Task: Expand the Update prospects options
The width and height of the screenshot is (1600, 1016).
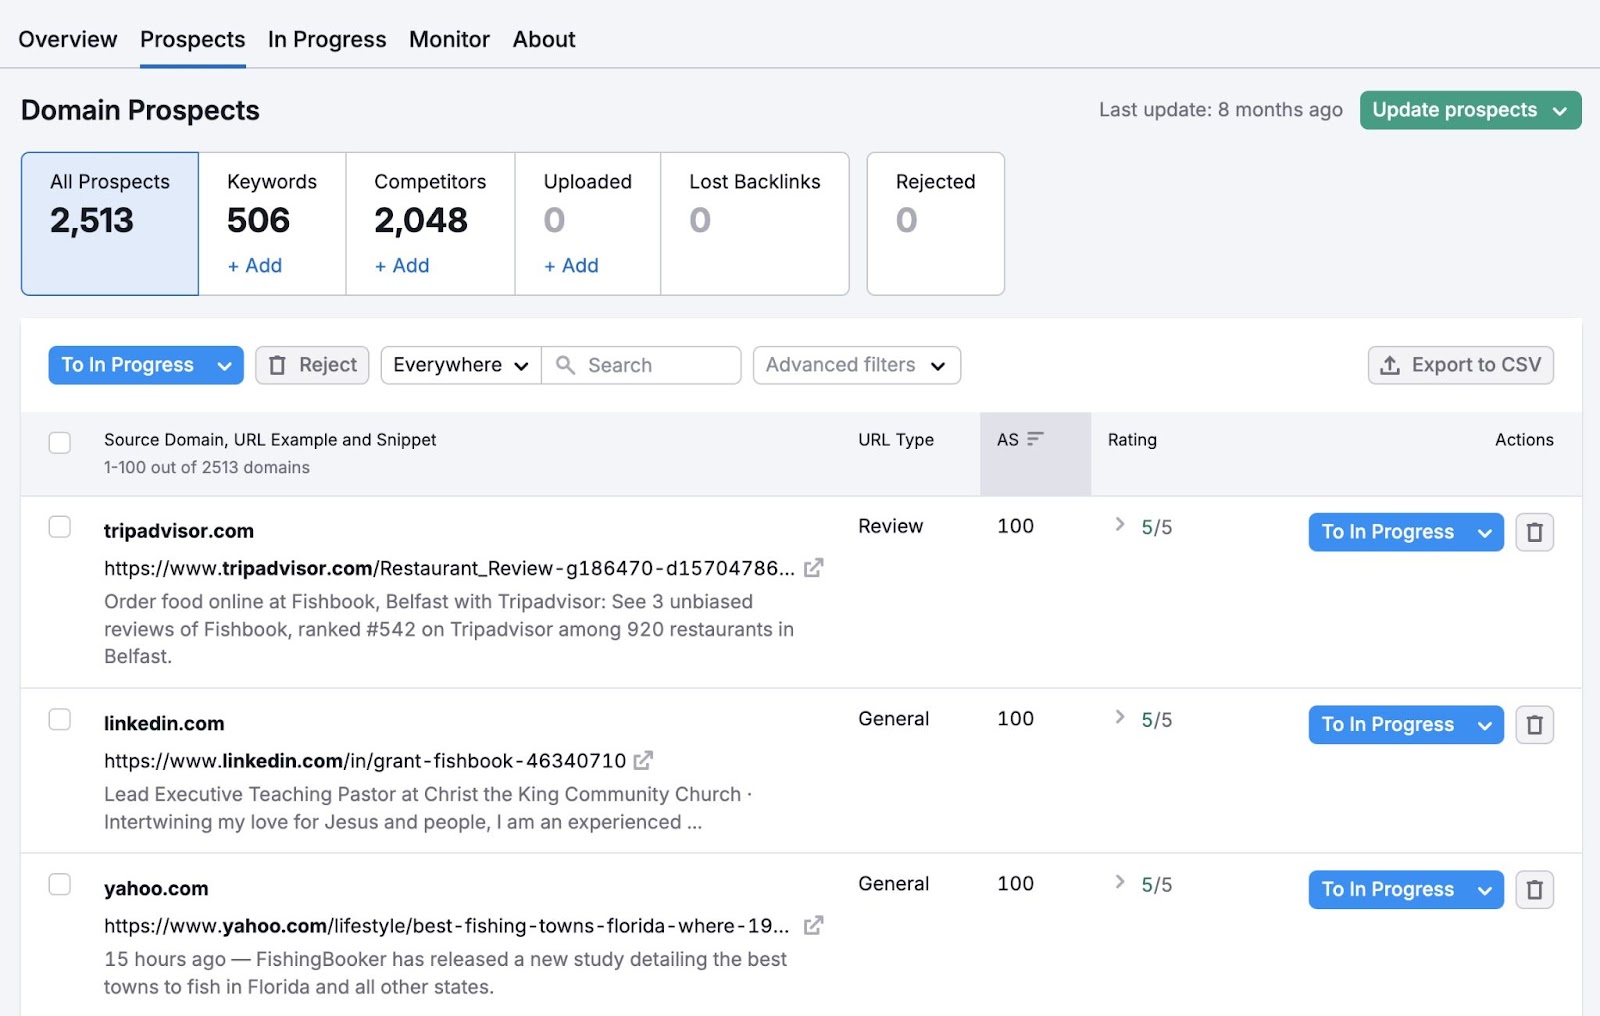Action: (x=1559, y=110)
